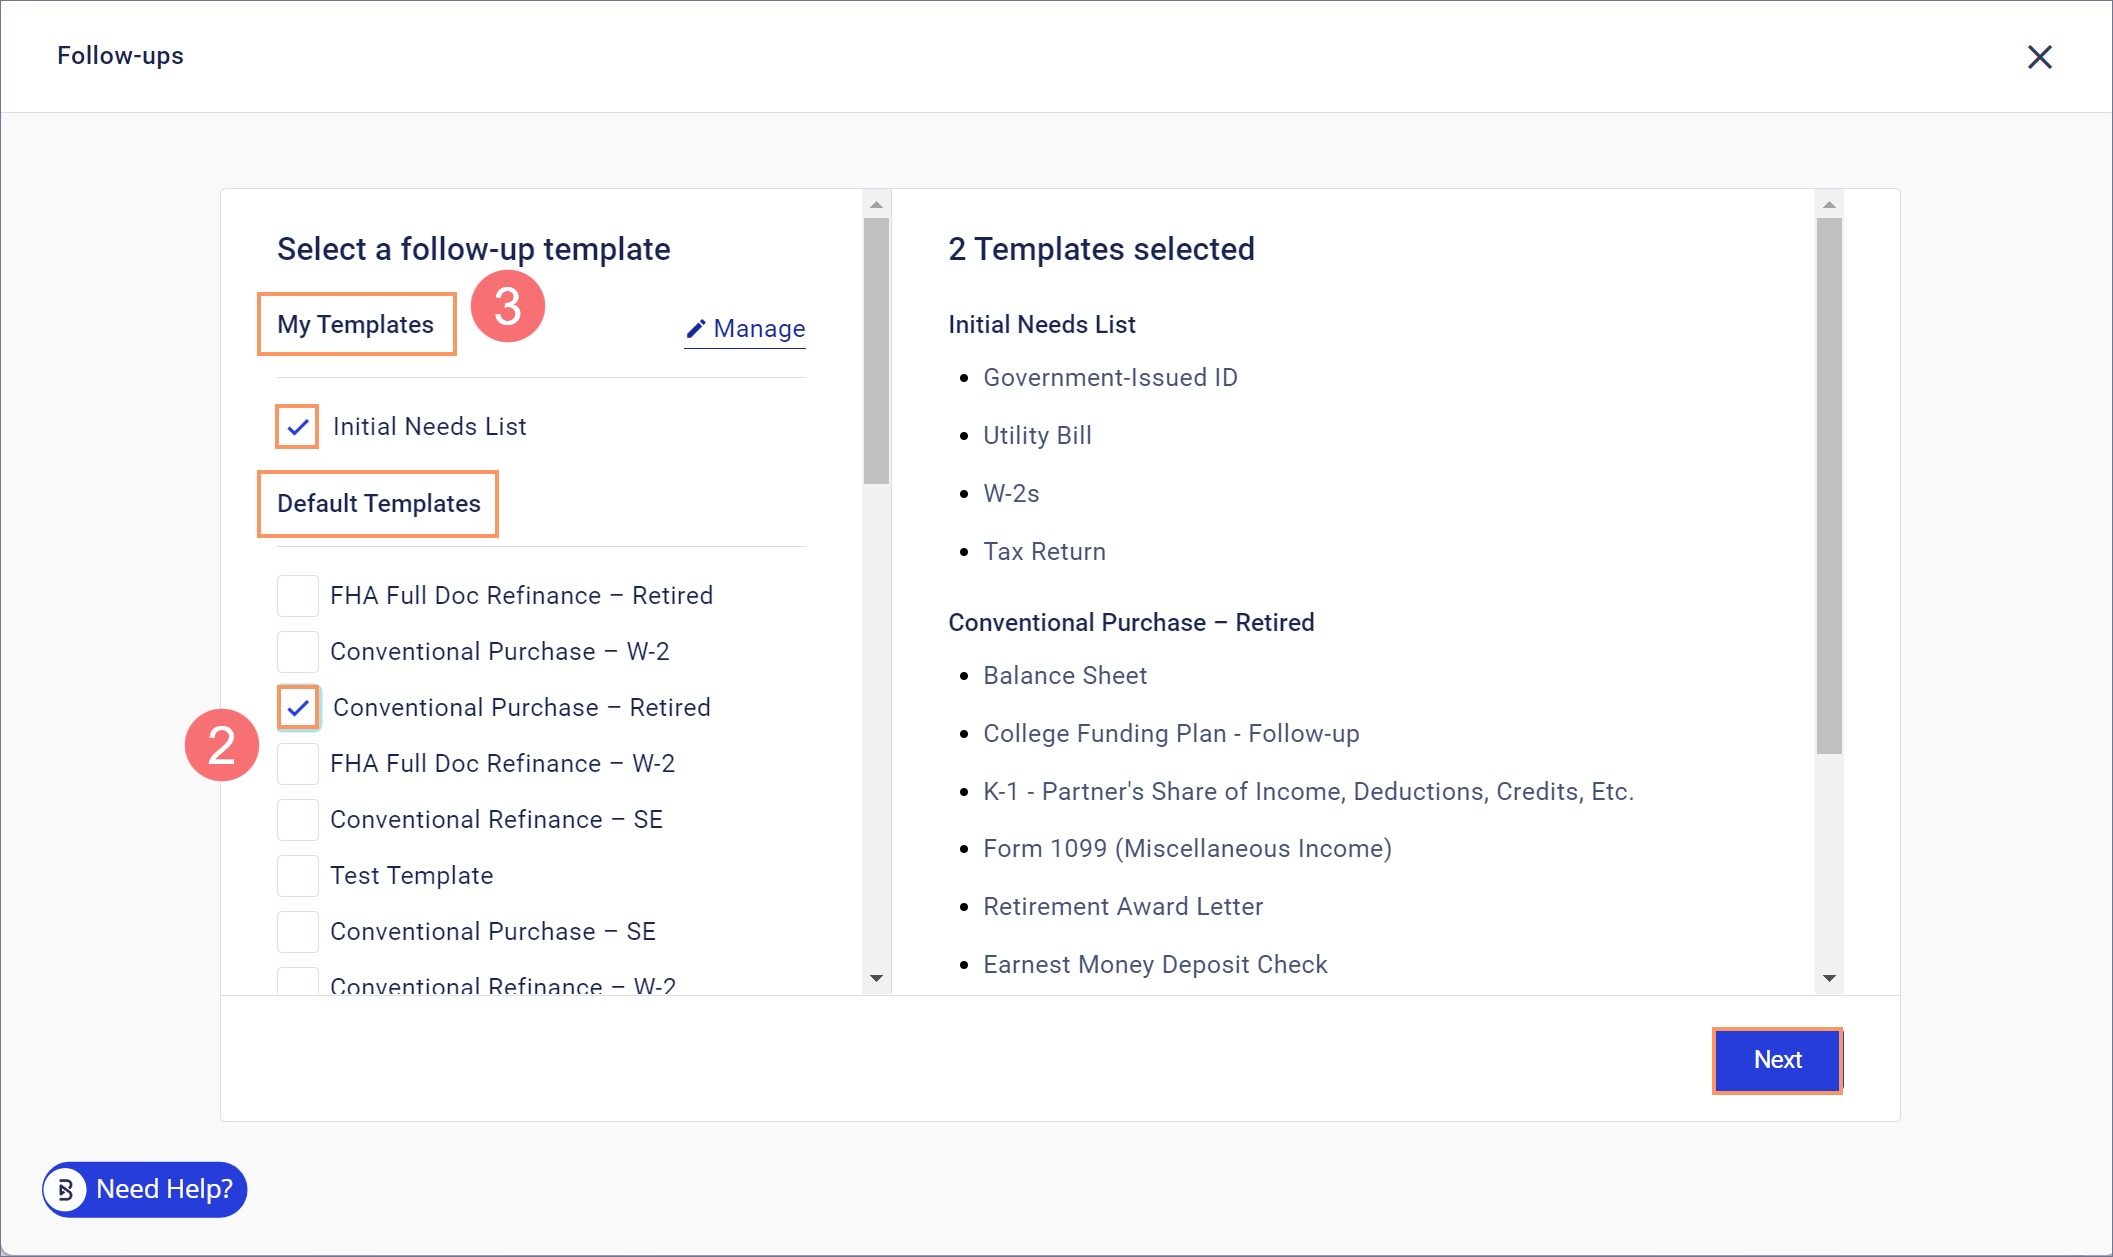Close the Follow-ups dialog
The width and height of the screenshot is (2113, 1257).
pos(2039,57)
